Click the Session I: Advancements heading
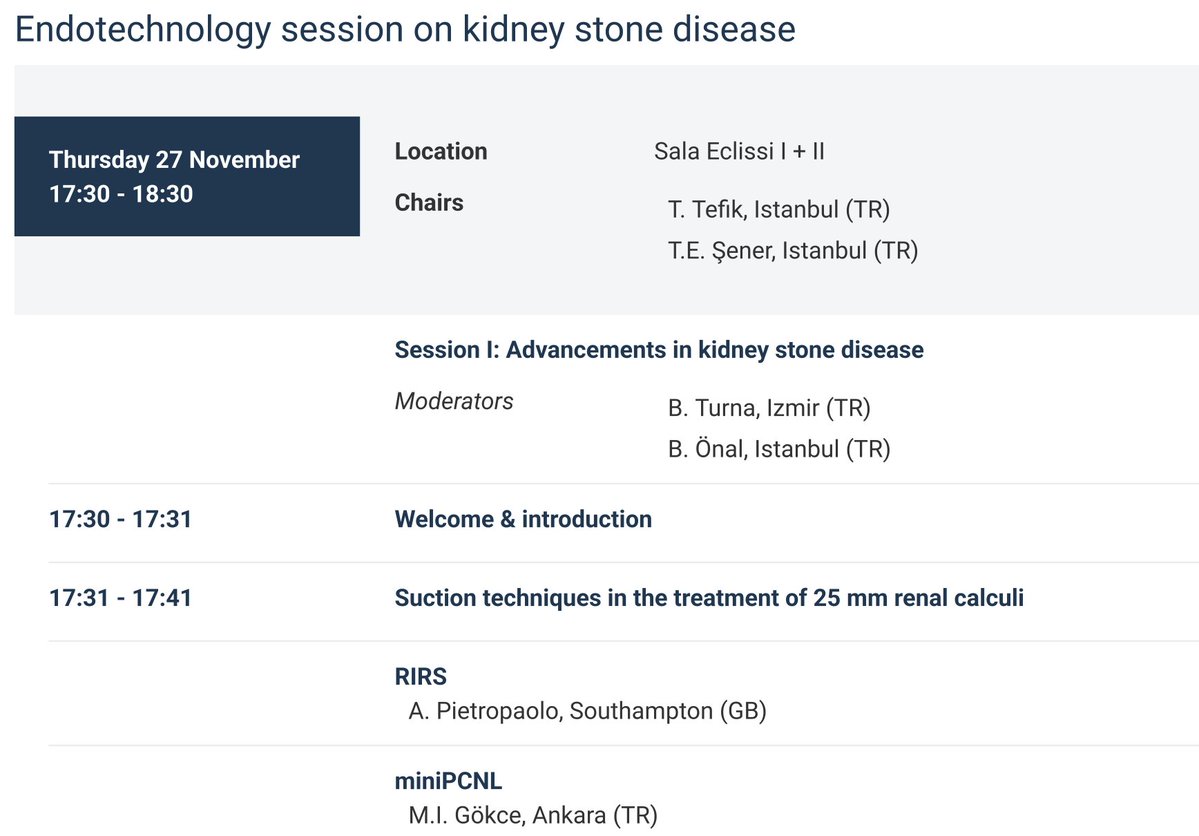The width and height of the screenshot is (1199, 836). tap(659, 350)
